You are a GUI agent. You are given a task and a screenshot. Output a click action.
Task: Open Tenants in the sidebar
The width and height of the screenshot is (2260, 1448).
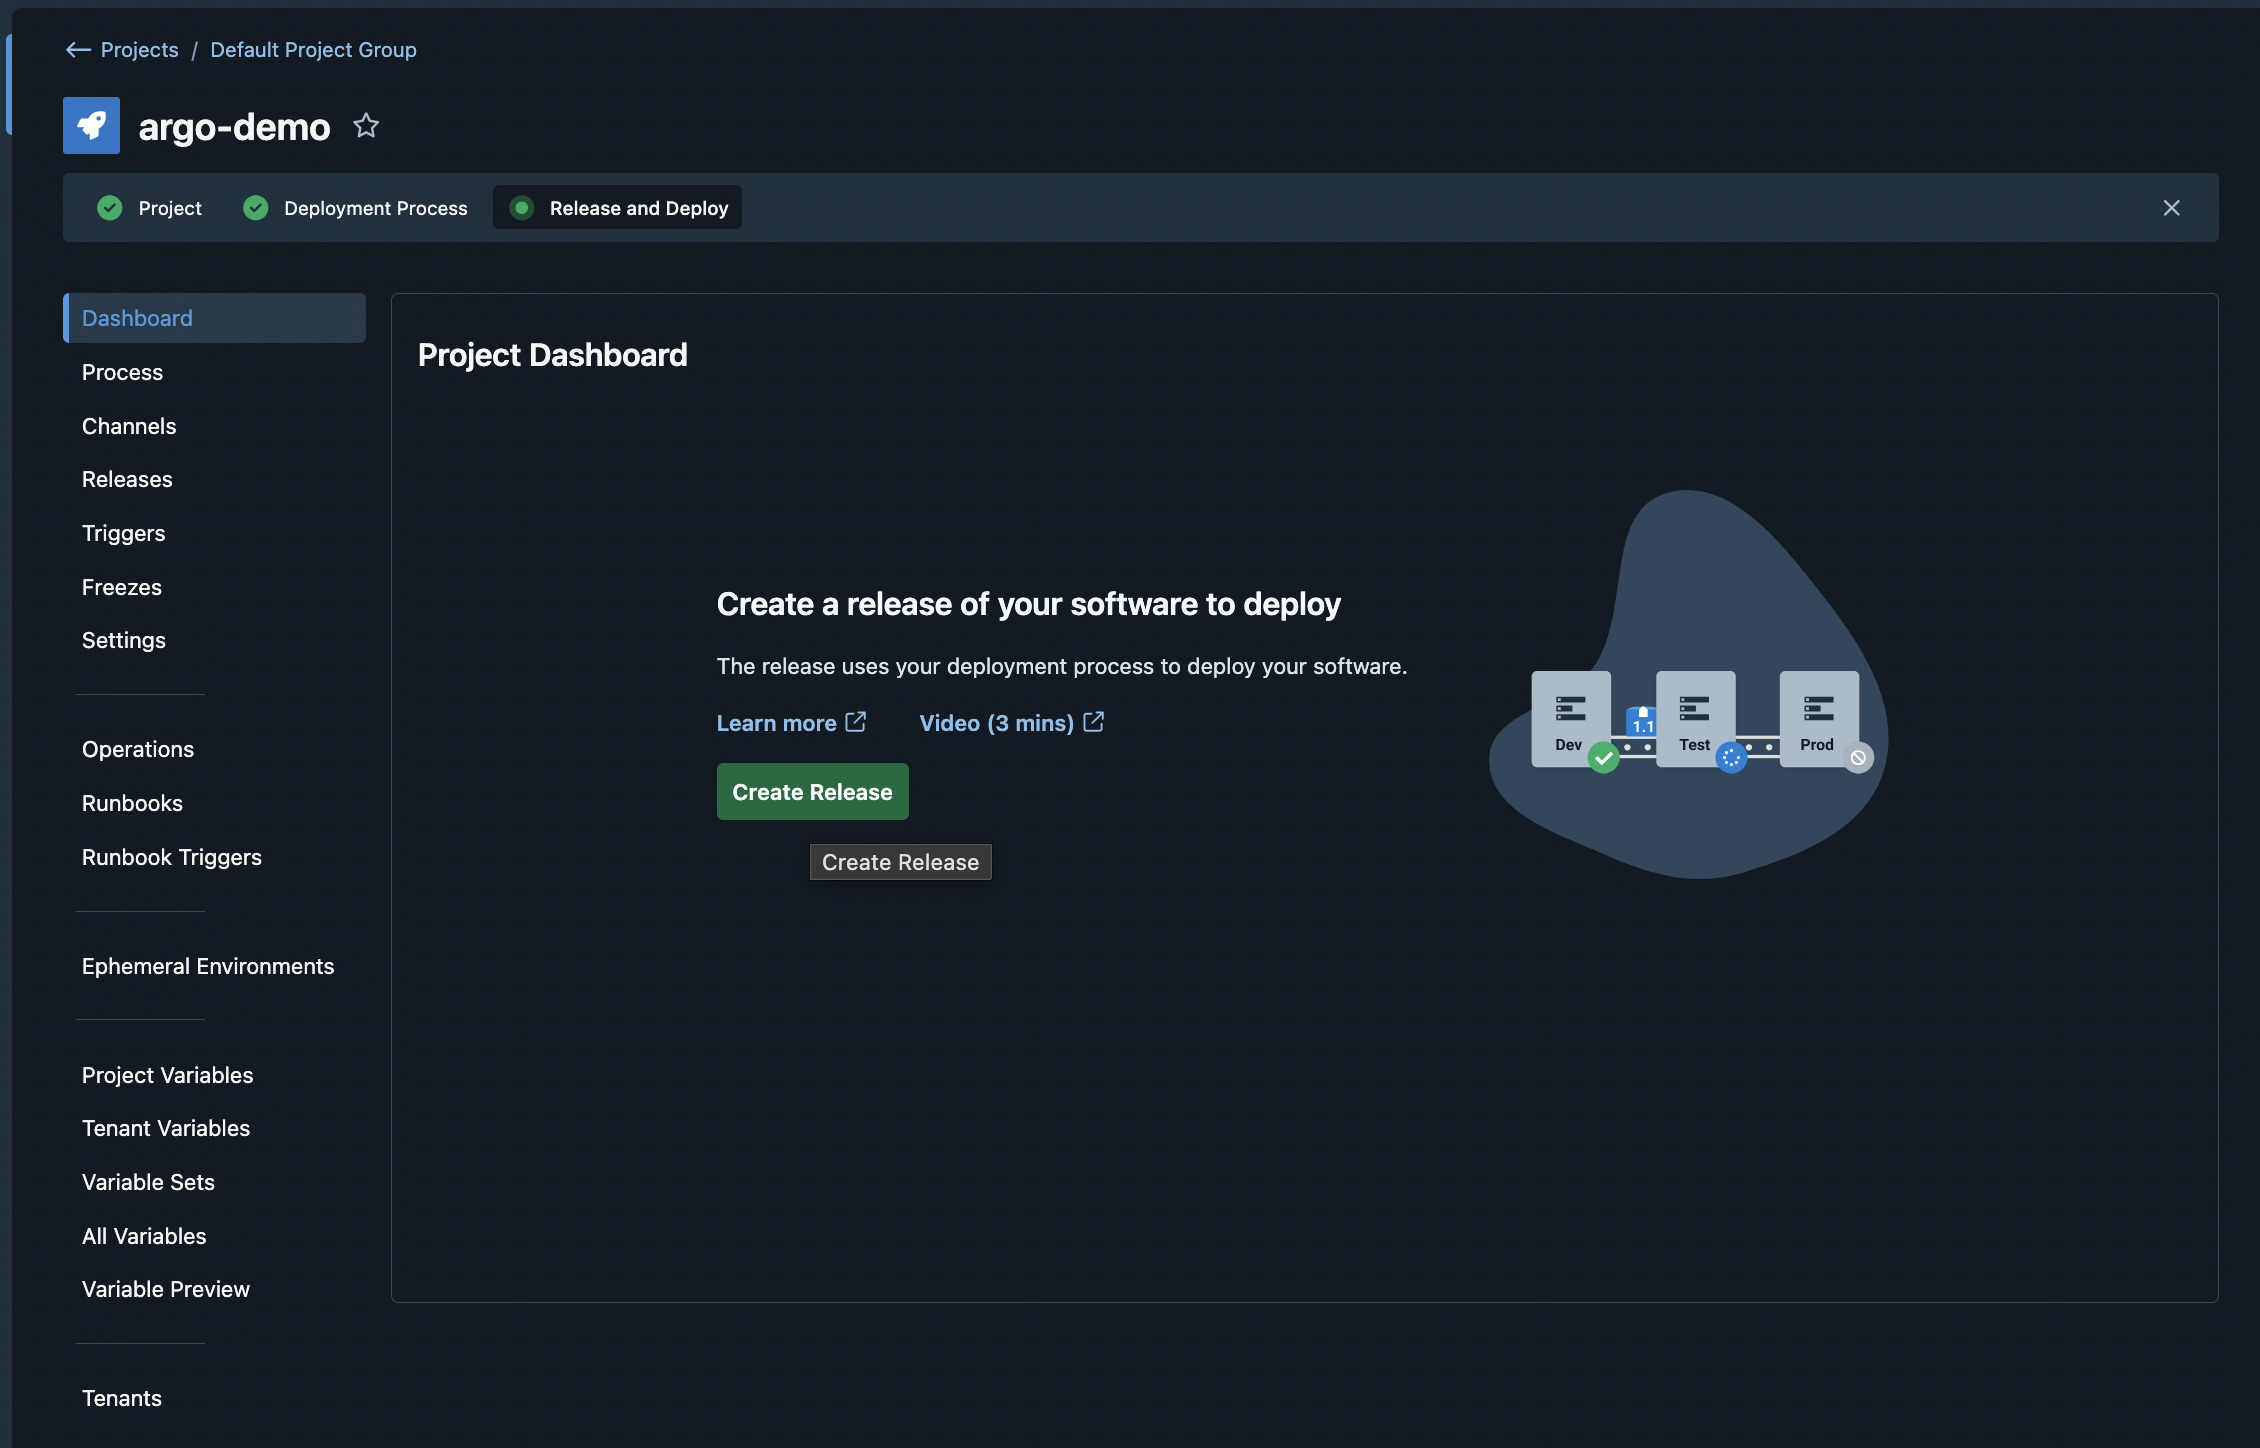pyautogui.click(x=122, y=1398)
